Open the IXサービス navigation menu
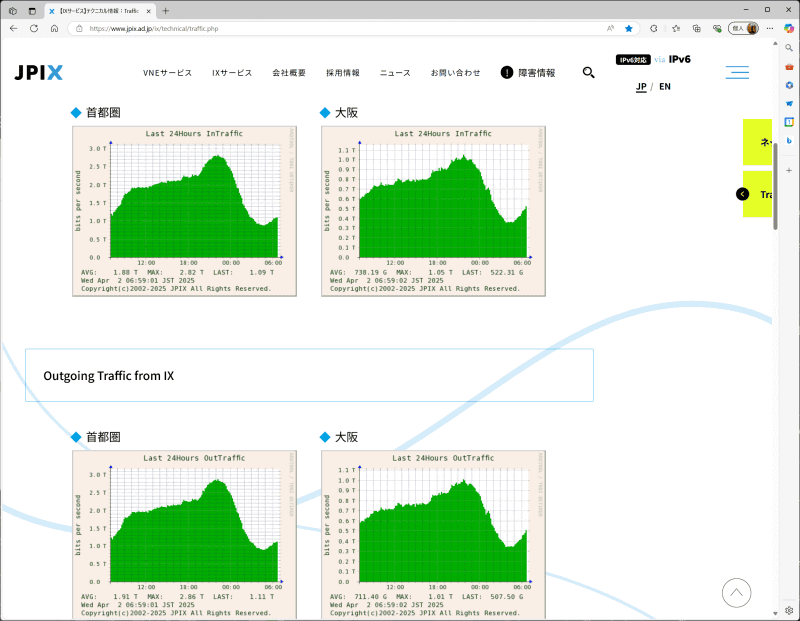Viewport: 800px width, 621px height. (231, 72)
